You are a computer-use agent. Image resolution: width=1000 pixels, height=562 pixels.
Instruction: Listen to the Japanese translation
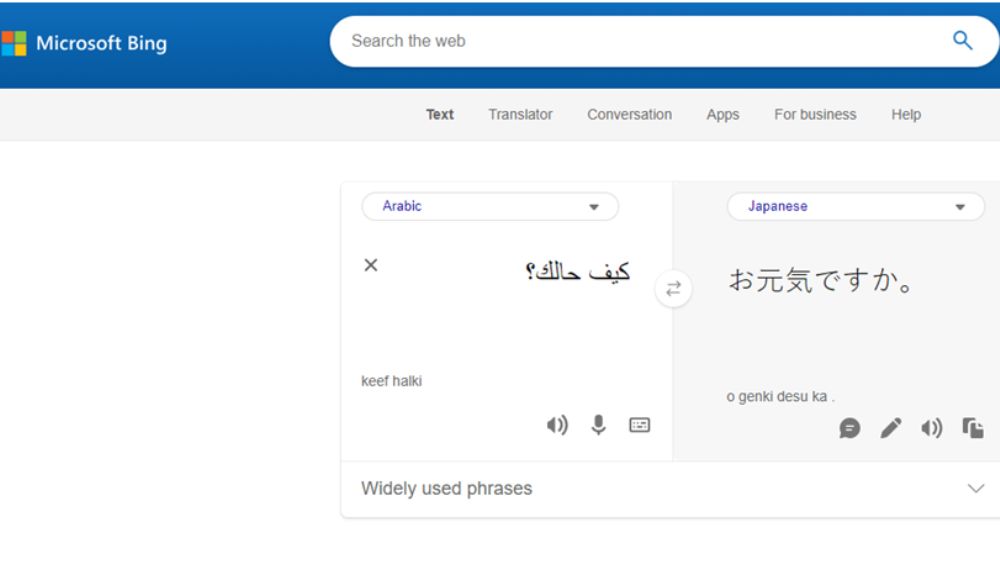click(x=932, y=428)
